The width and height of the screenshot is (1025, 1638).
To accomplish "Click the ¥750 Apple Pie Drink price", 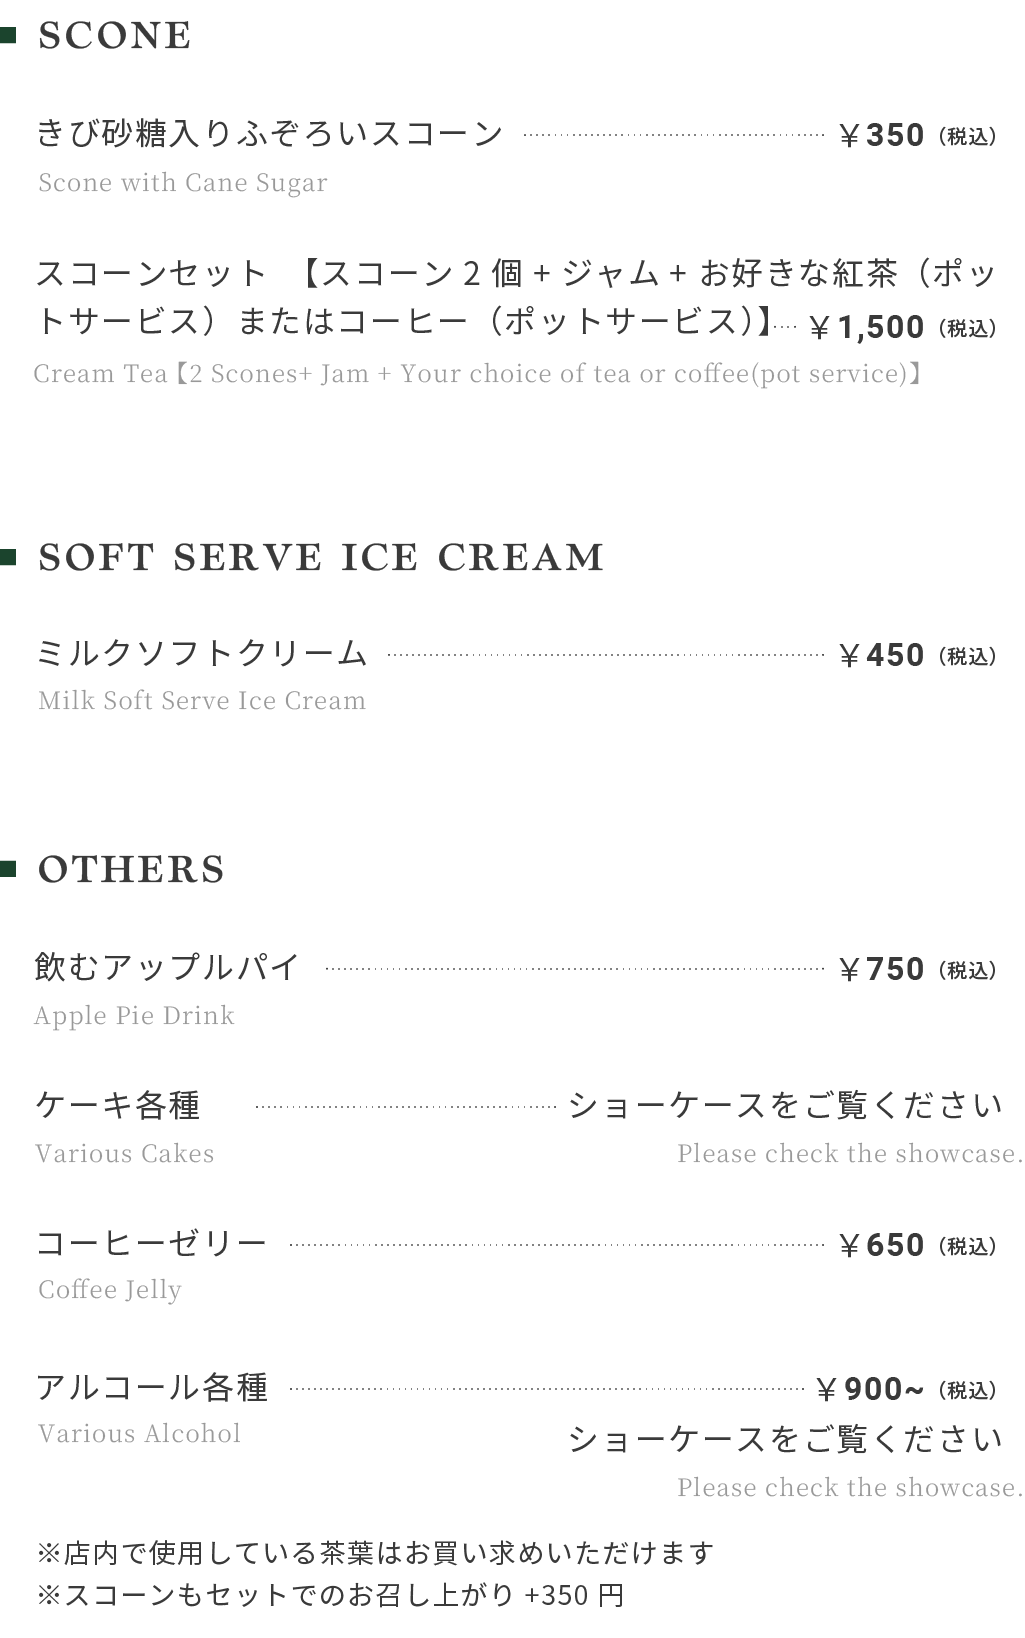I will click(881, 970).
